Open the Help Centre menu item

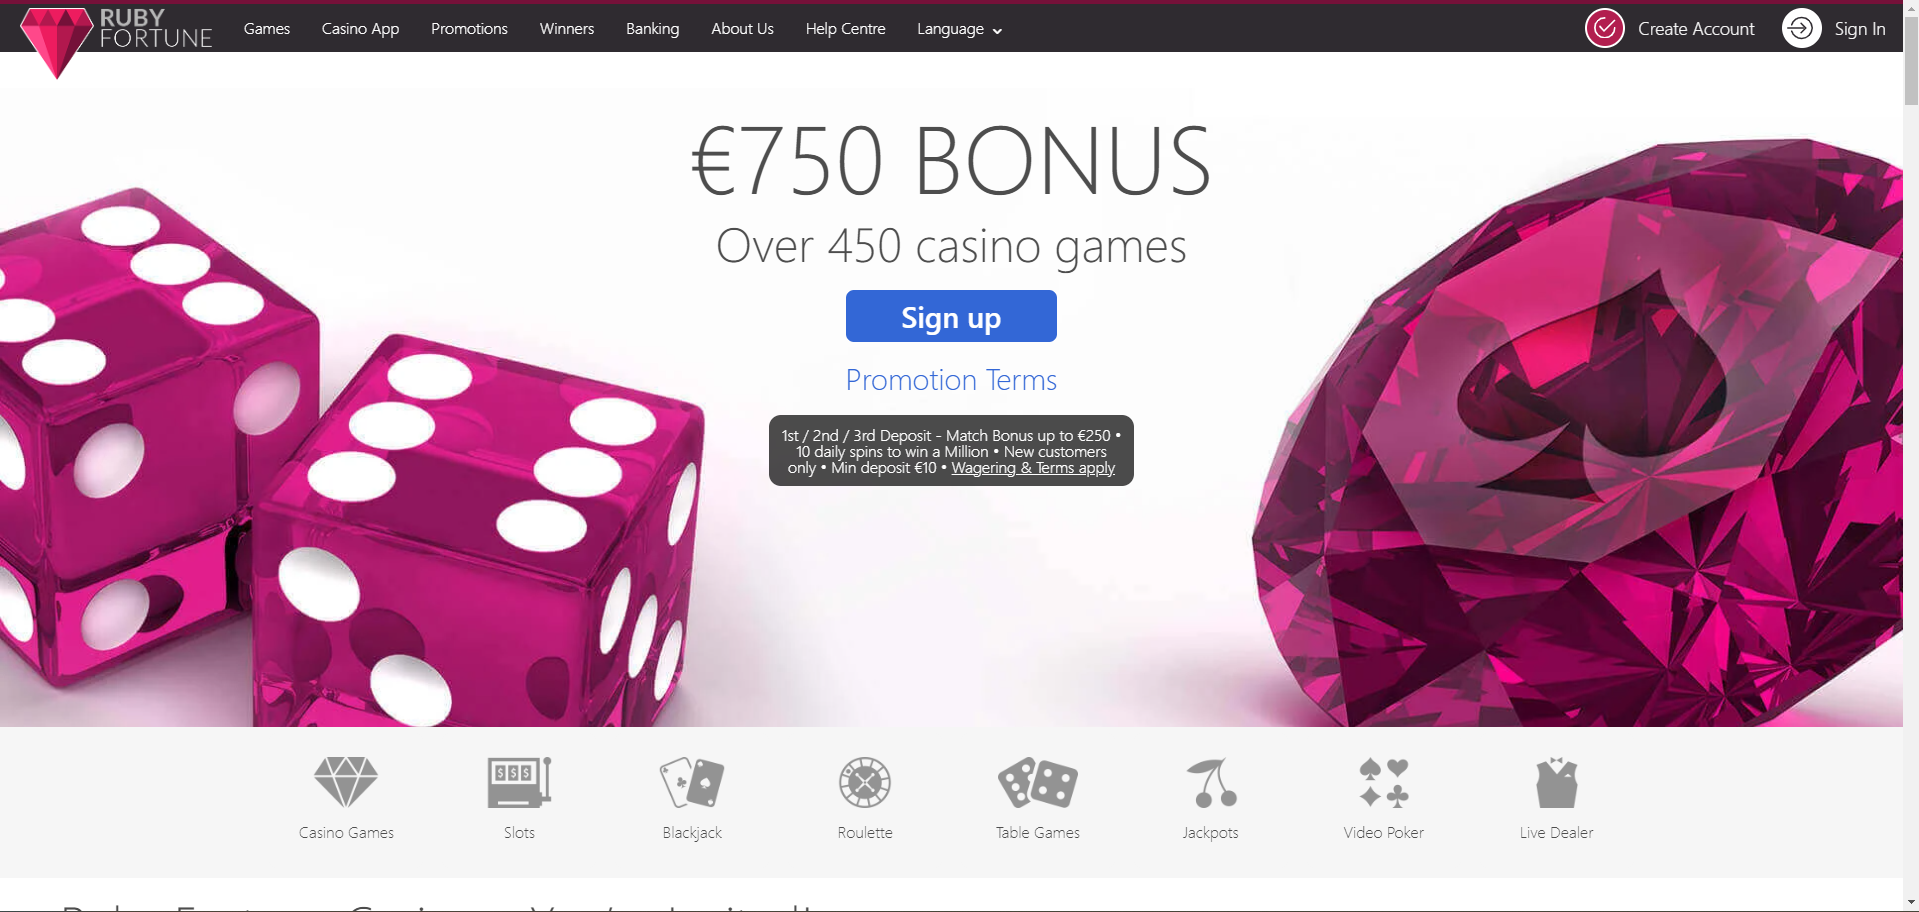point(846,29)
